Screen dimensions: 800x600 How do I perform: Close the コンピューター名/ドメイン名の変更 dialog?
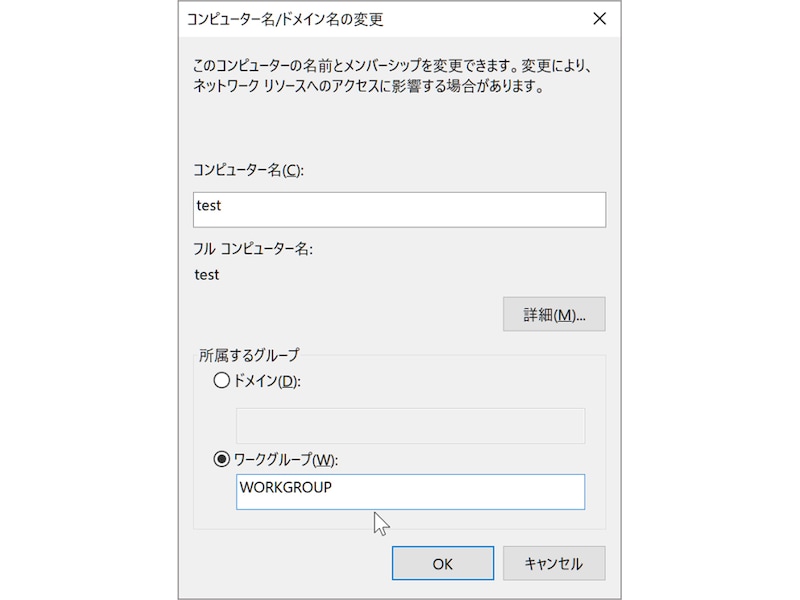click(x=599, y=19)
